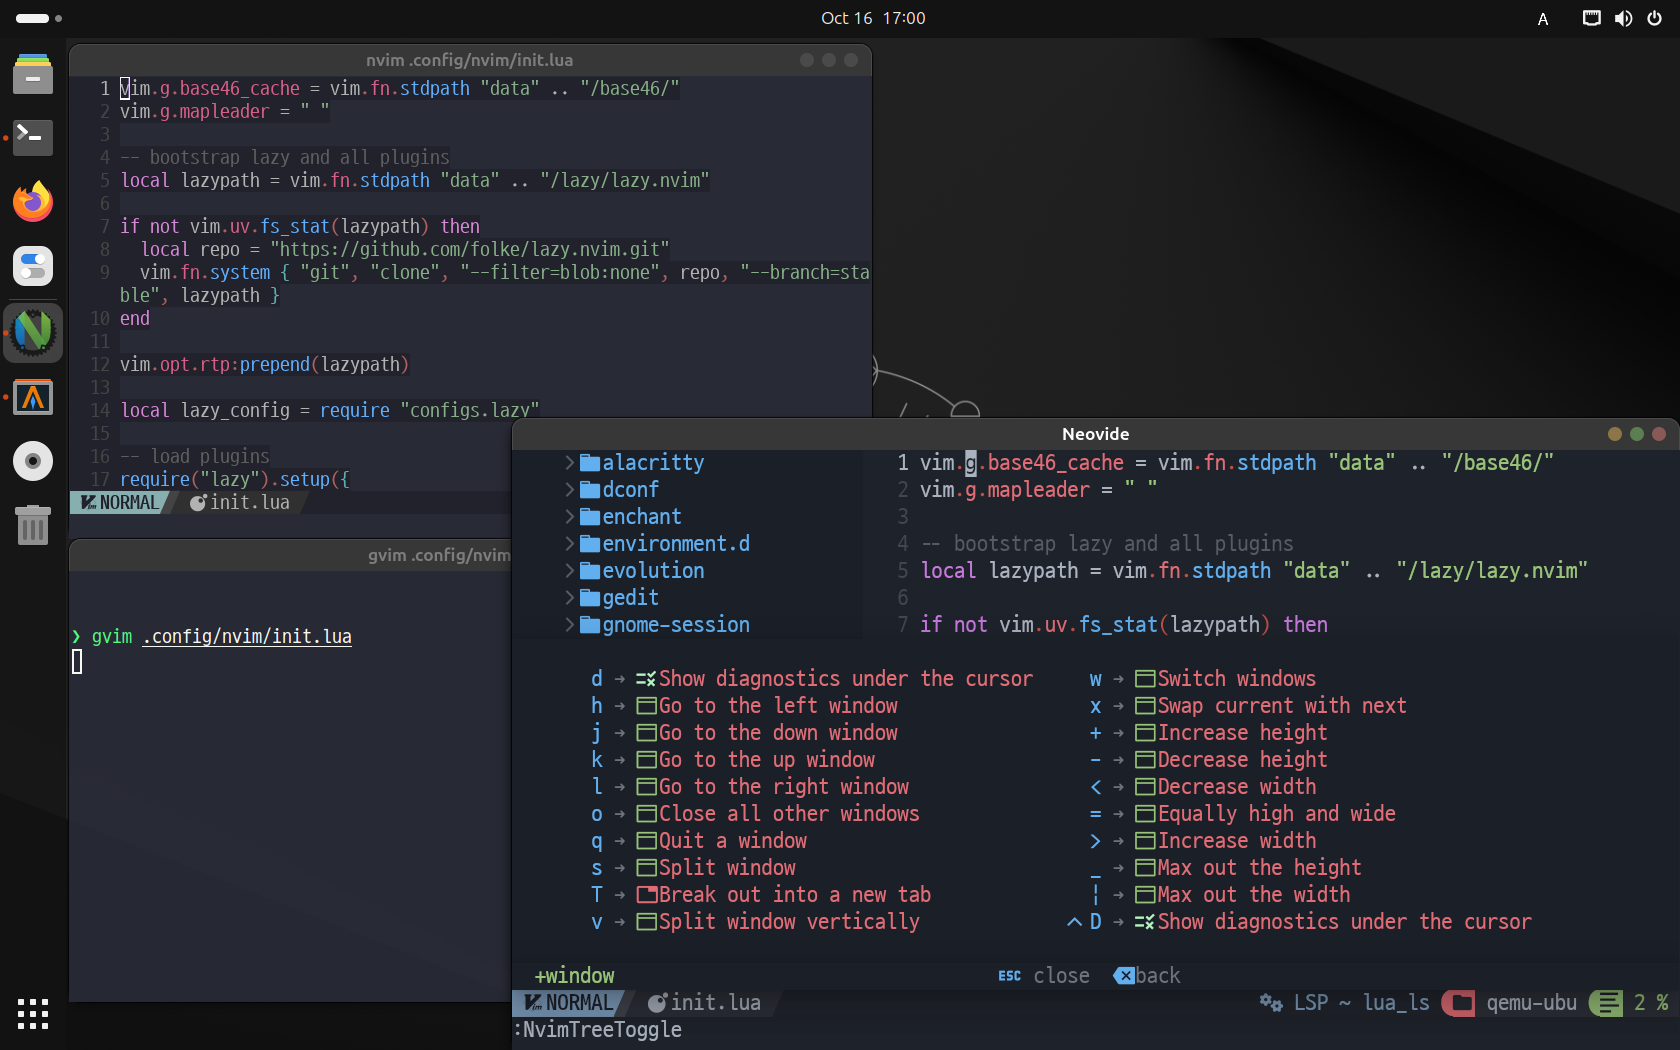Expand the gedit folder chevron
Viewport: 1680px width, 1050px height.
click(x=570, y=597)
